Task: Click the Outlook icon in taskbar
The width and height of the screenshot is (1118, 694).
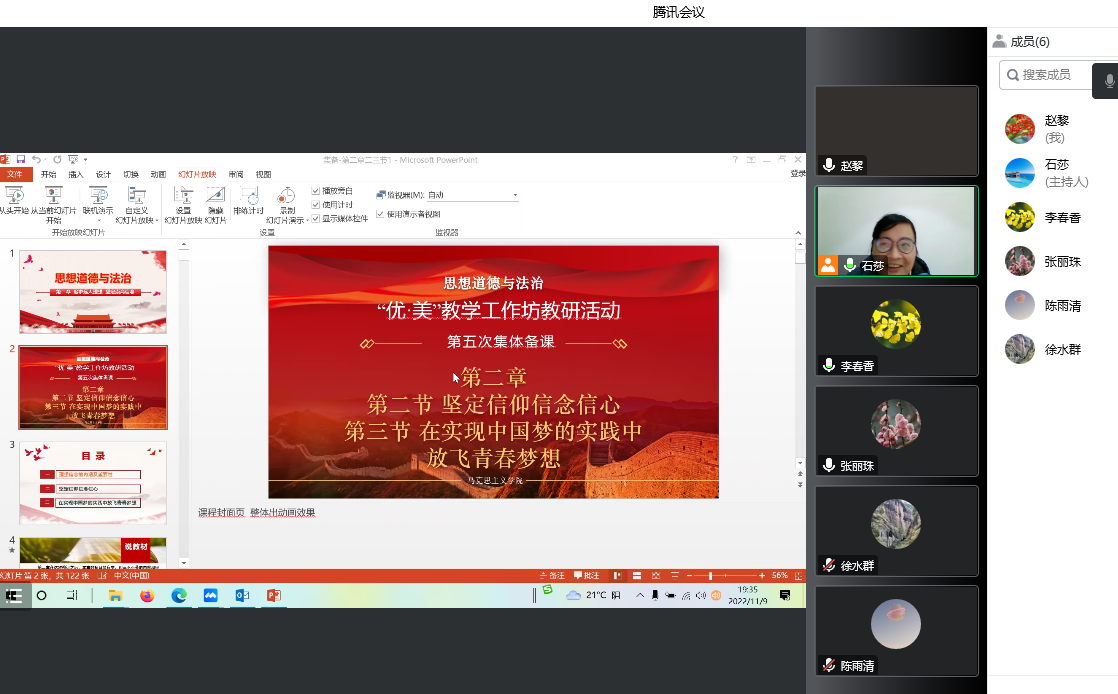Action: [241, 595]
